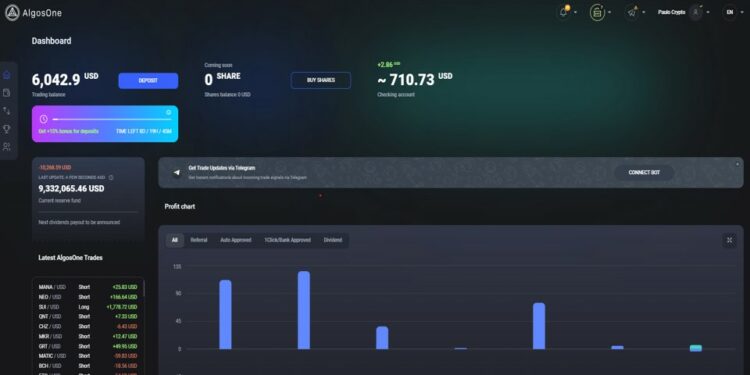750x375 pixels.
Task: Click the 9,332,065.46 USD reserve fund value
Action: click(71, 189)
